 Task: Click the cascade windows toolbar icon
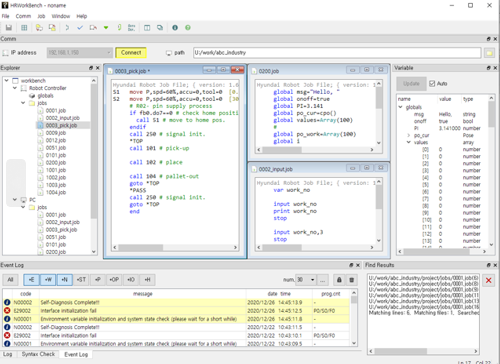(x=160, y=28)
